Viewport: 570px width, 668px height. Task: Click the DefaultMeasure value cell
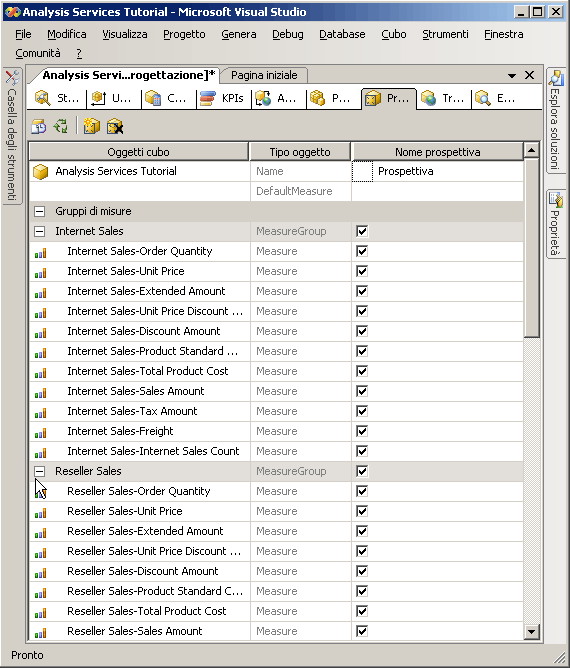[438, 191]
